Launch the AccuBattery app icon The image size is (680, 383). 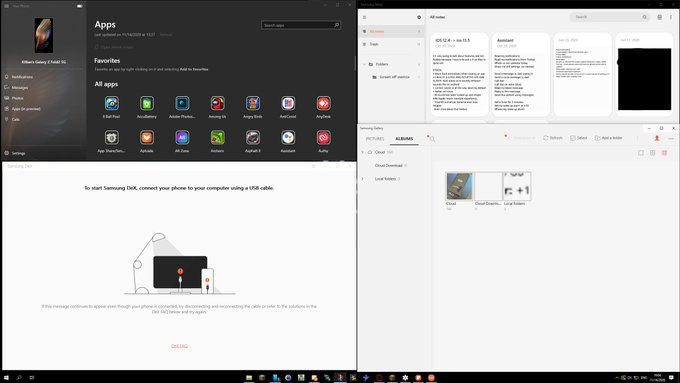coord(147,103)
